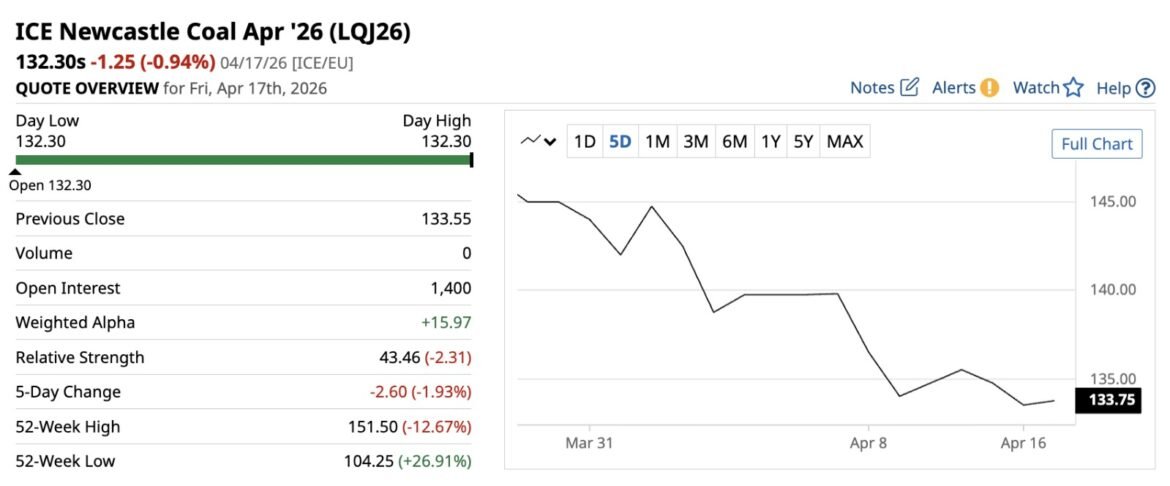1170x486 pixels.
Task: Click the Alerts link text
Action: click(953, 88)
